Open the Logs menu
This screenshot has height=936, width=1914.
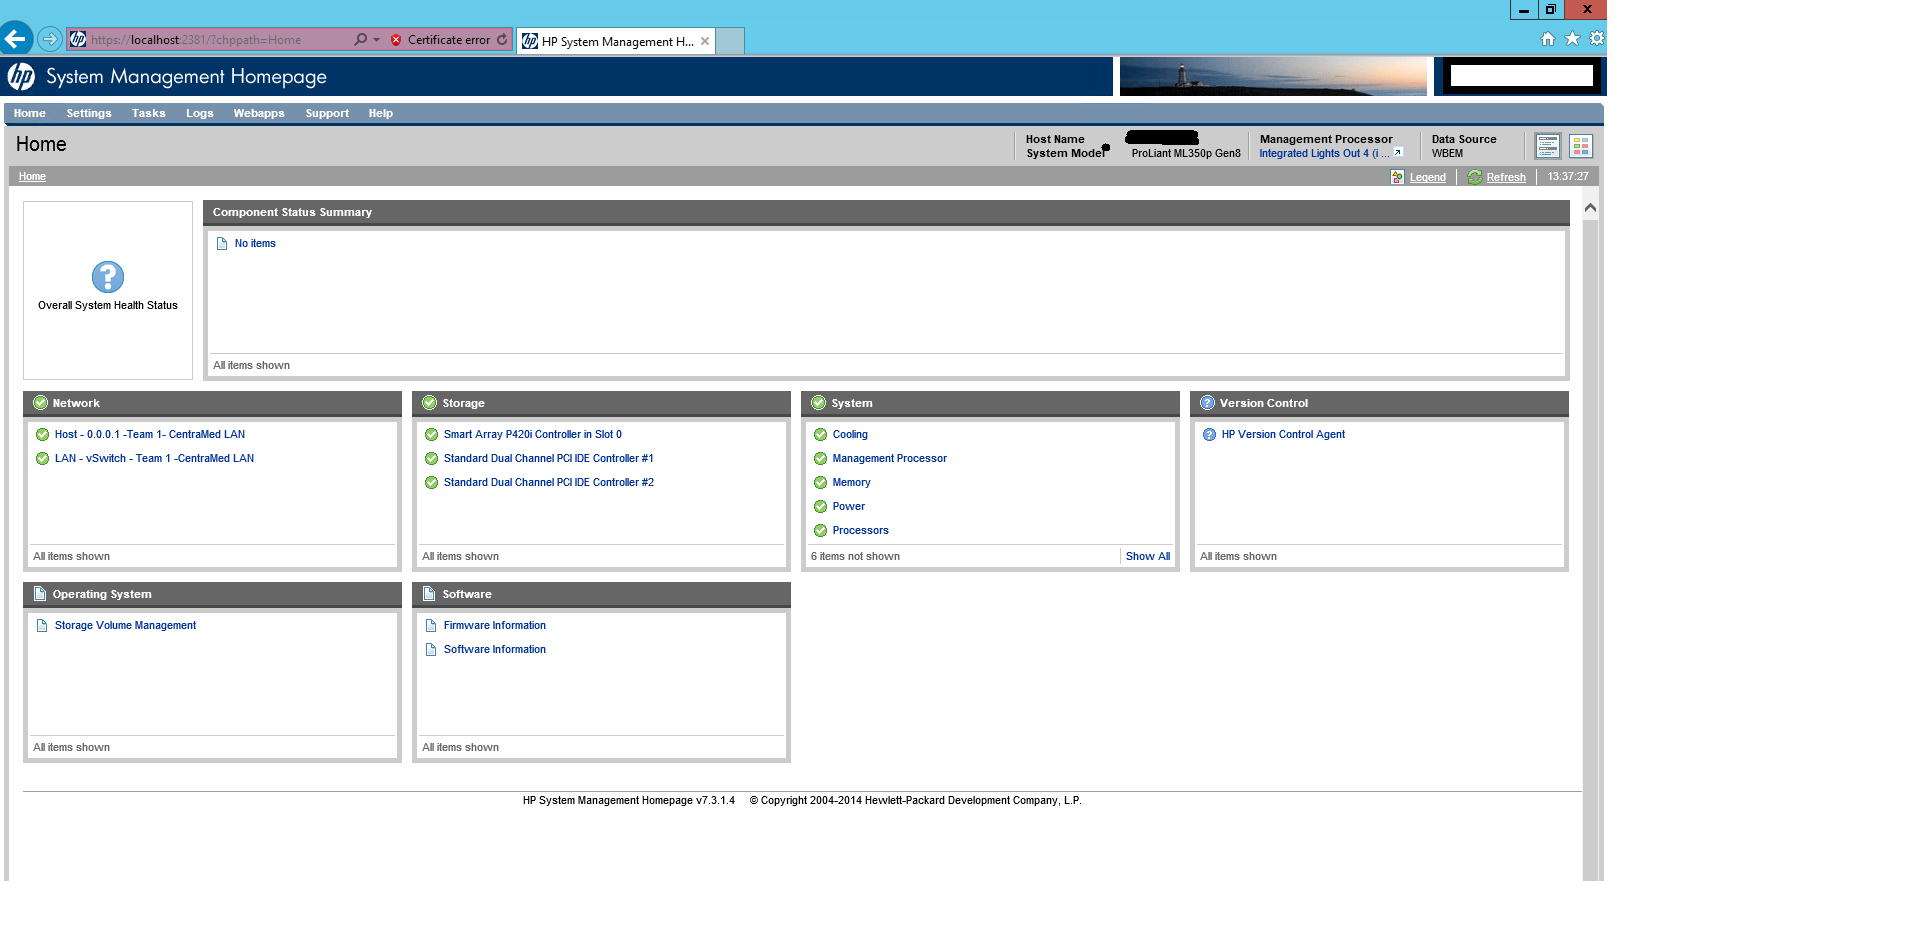pos(199,113)
